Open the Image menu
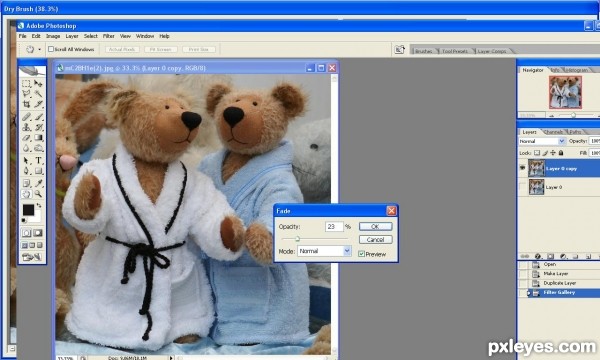 coord(53,36)
